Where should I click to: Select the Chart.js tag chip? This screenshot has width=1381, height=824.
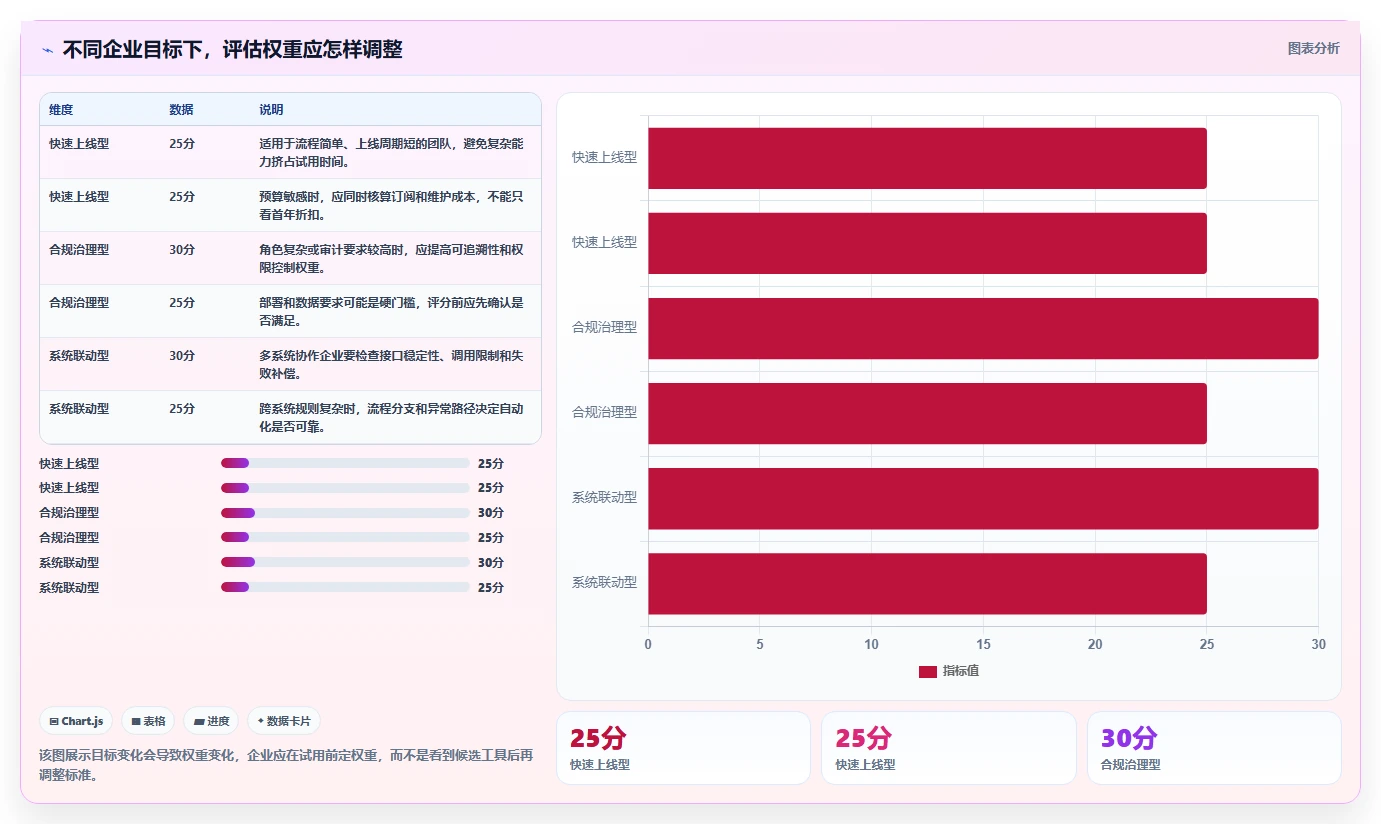click(x=76, y=721)
